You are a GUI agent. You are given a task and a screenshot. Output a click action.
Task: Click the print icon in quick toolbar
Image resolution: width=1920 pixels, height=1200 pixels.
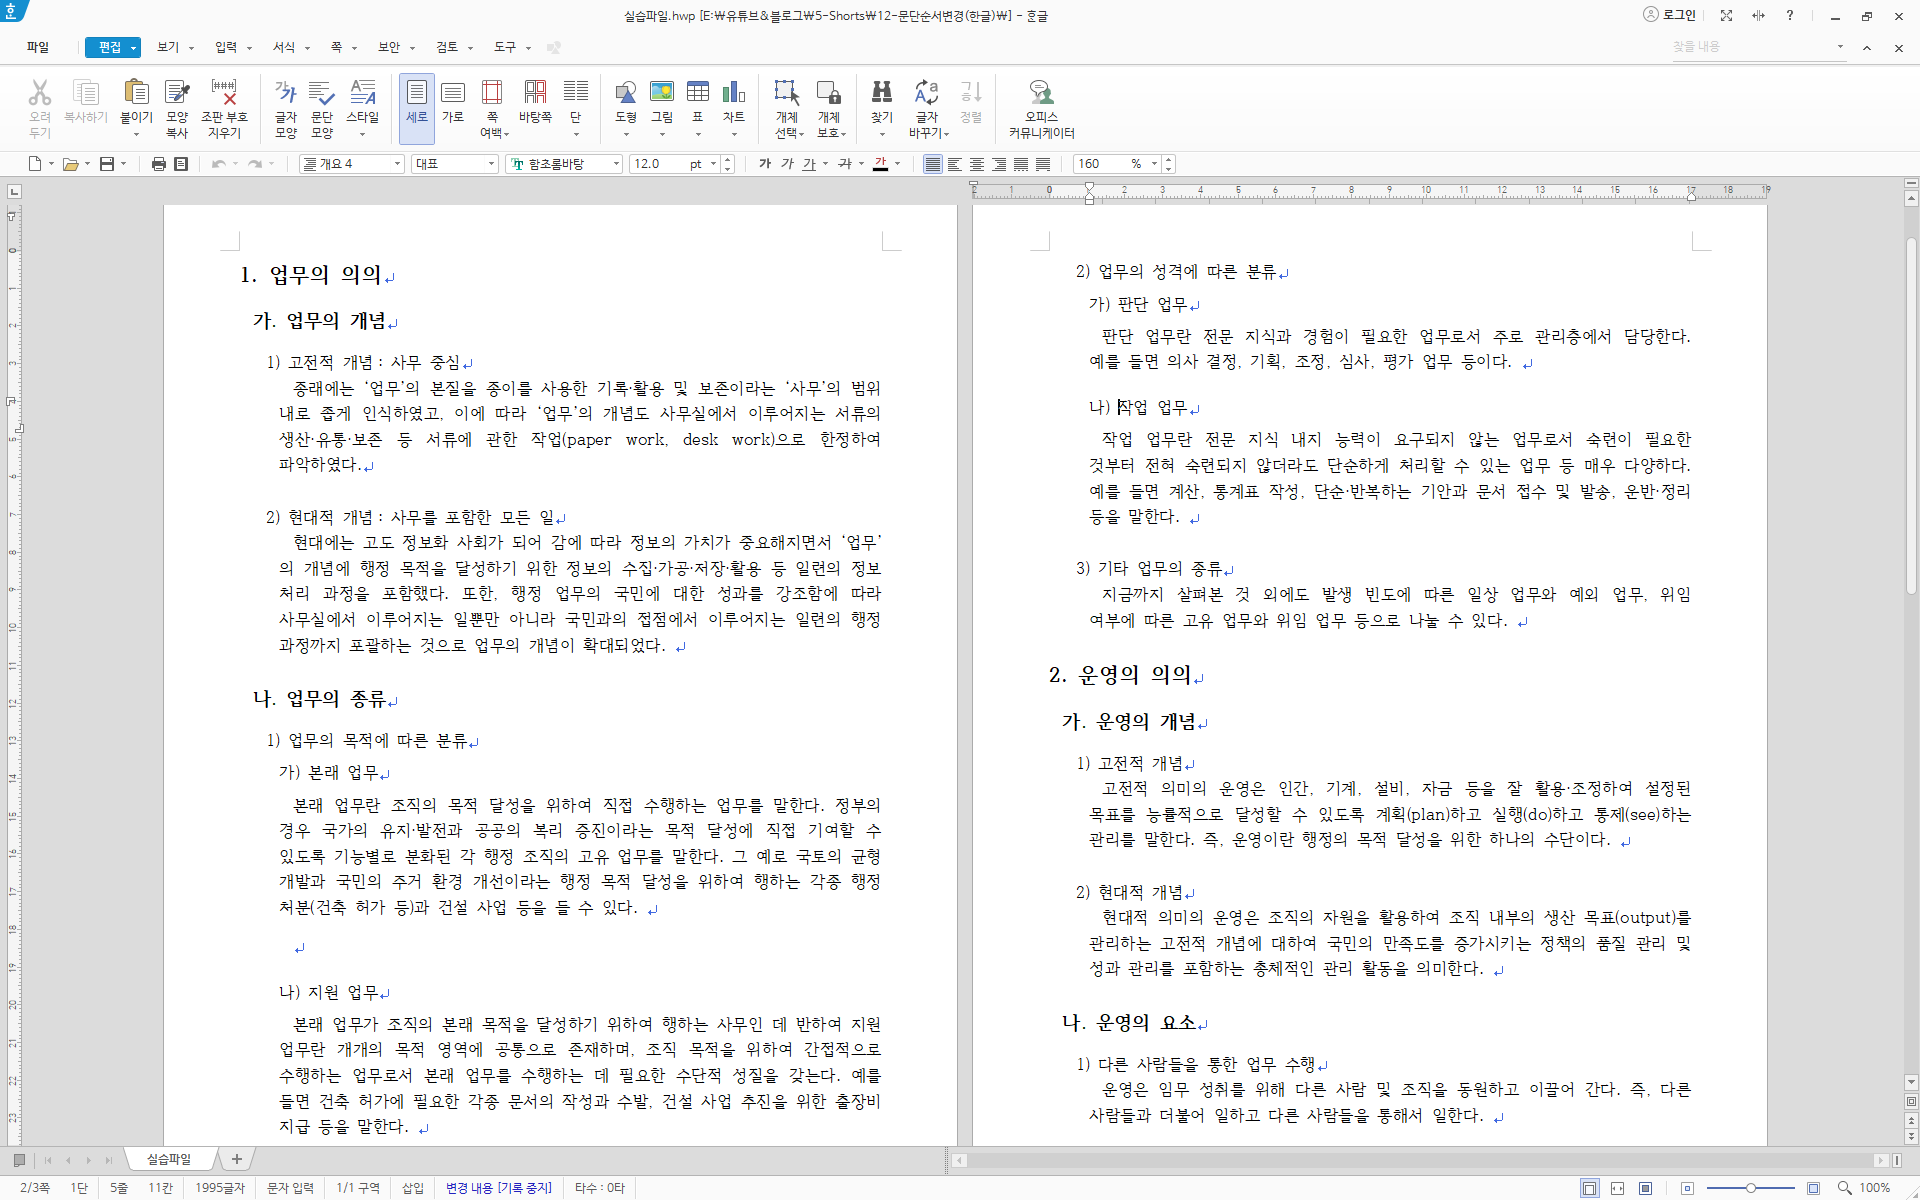click(158, 164)
